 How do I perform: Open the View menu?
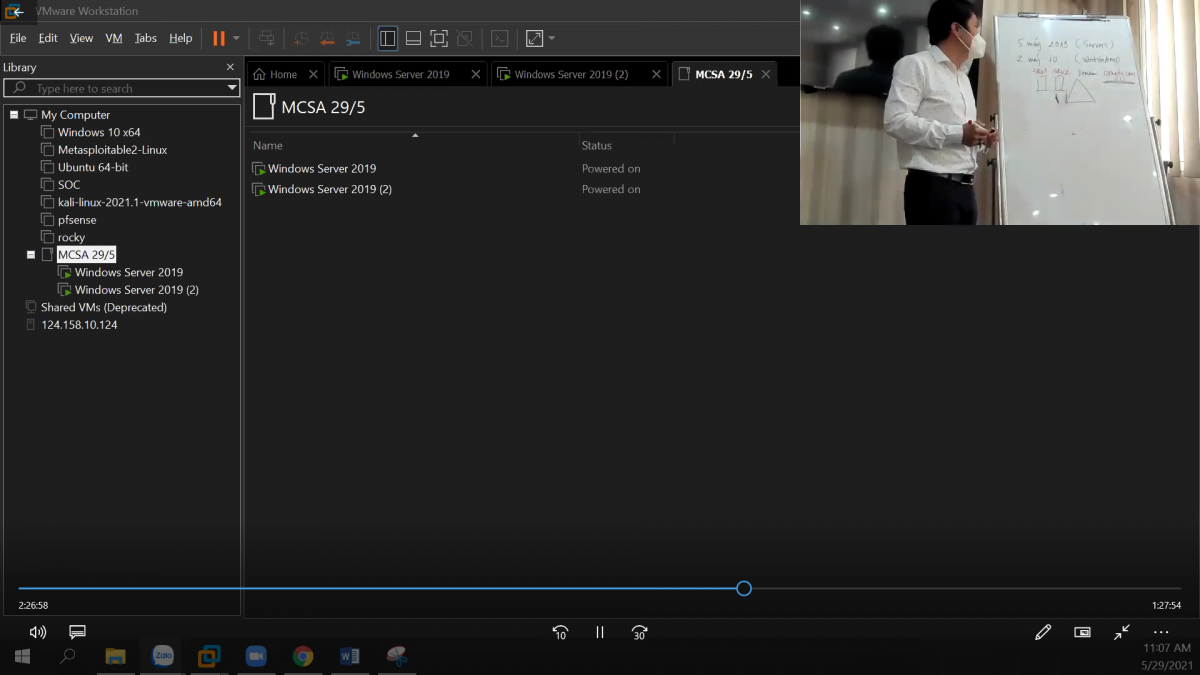point(81,38)
